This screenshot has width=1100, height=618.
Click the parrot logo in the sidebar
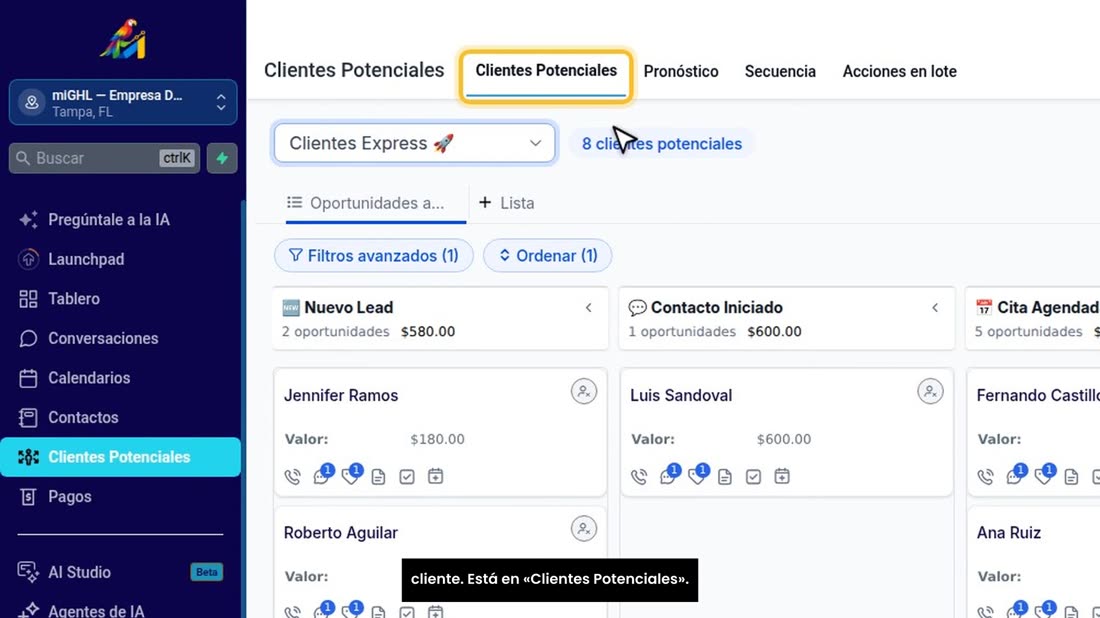123,39
